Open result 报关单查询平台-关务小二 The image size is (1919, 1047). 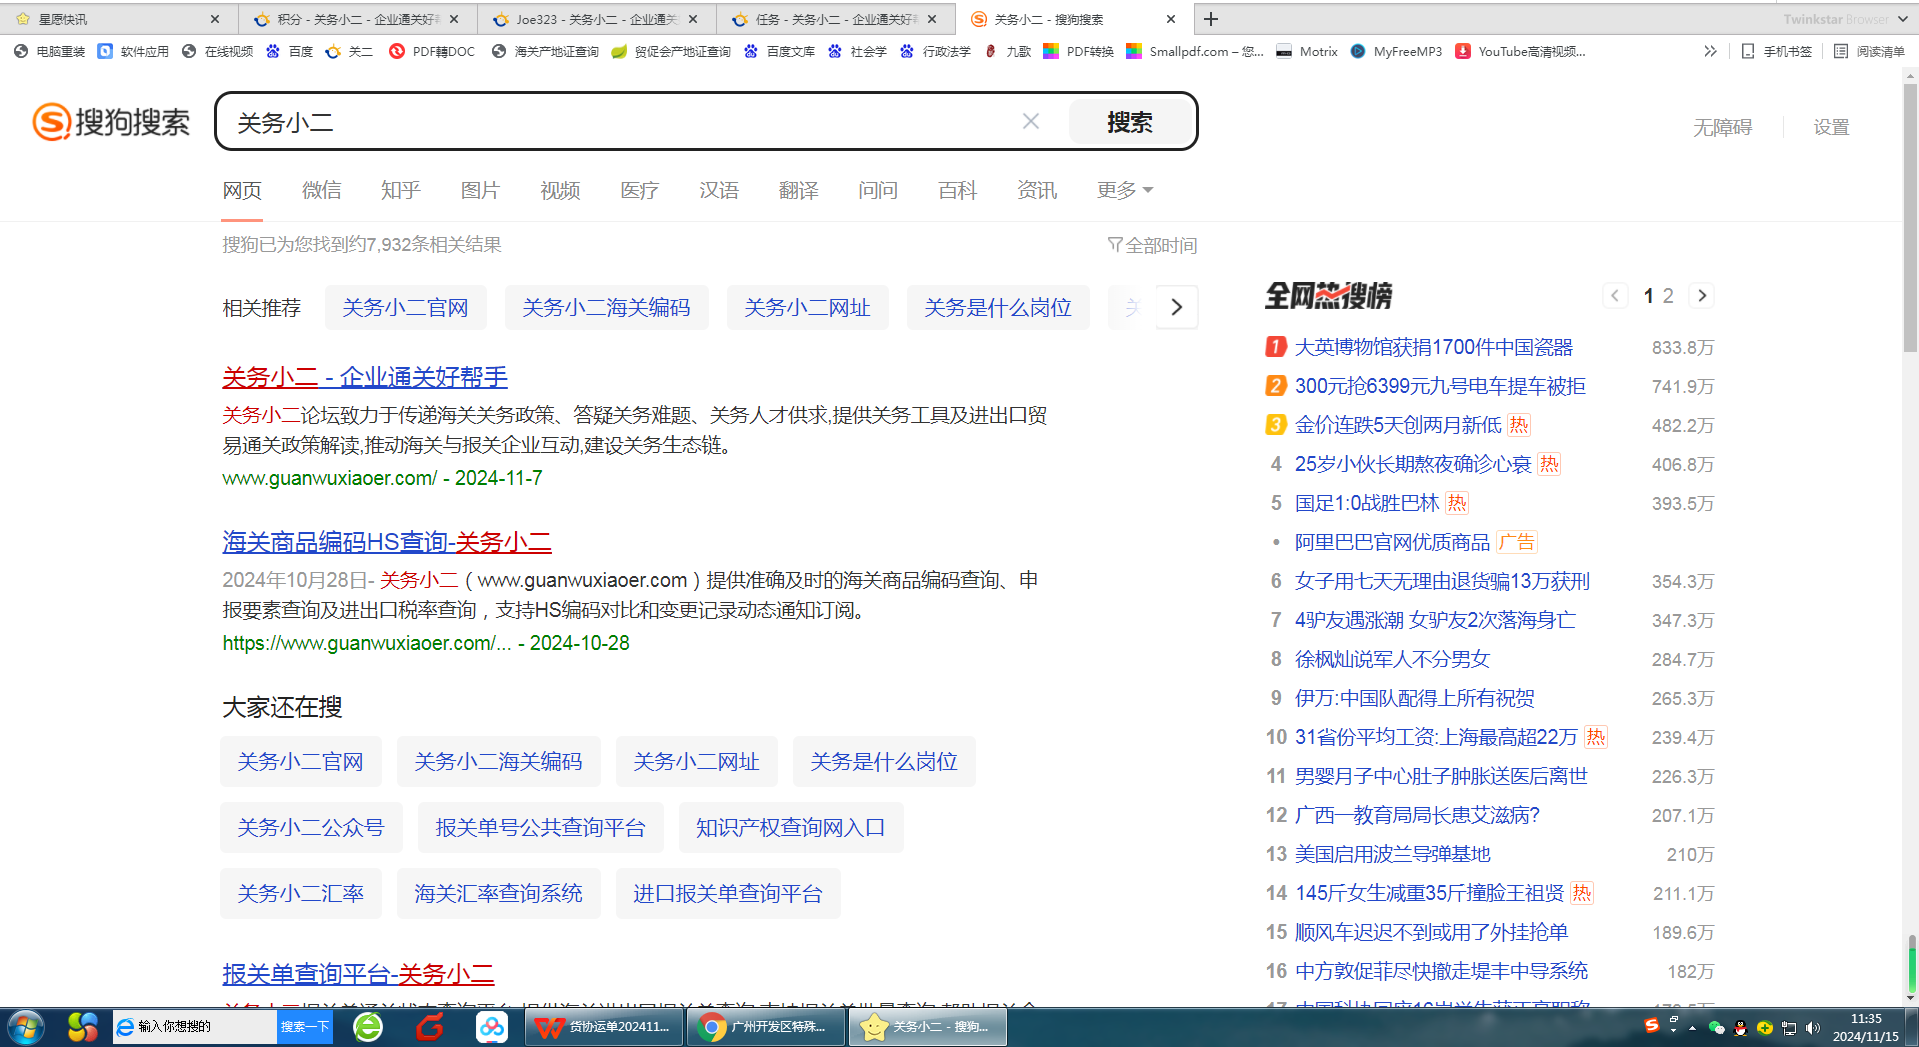(x=358, y=974)
